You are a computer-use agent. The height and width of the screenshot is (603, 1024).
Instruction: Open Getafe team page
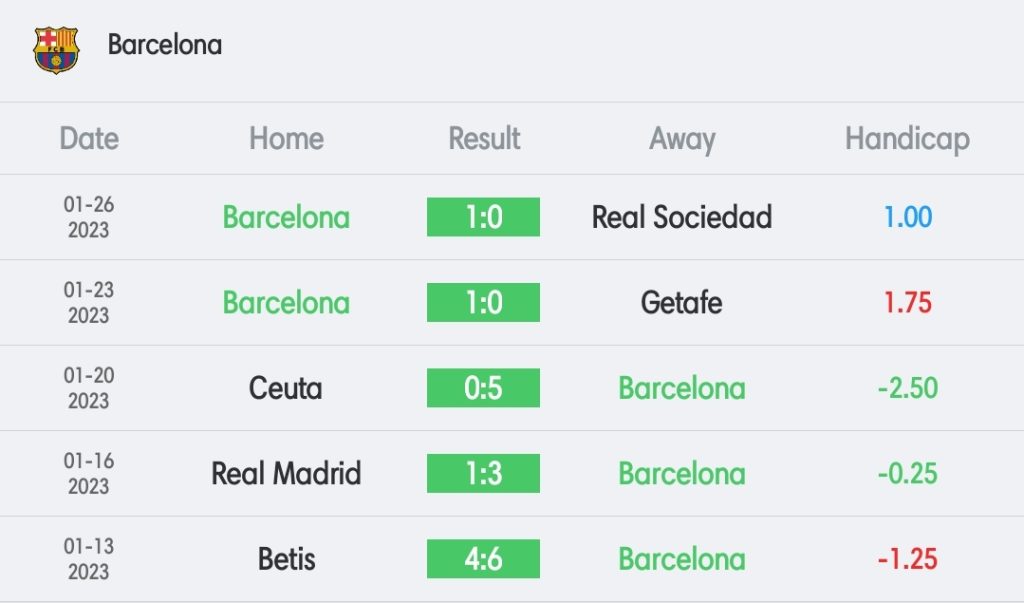click(x=682, y=303)
